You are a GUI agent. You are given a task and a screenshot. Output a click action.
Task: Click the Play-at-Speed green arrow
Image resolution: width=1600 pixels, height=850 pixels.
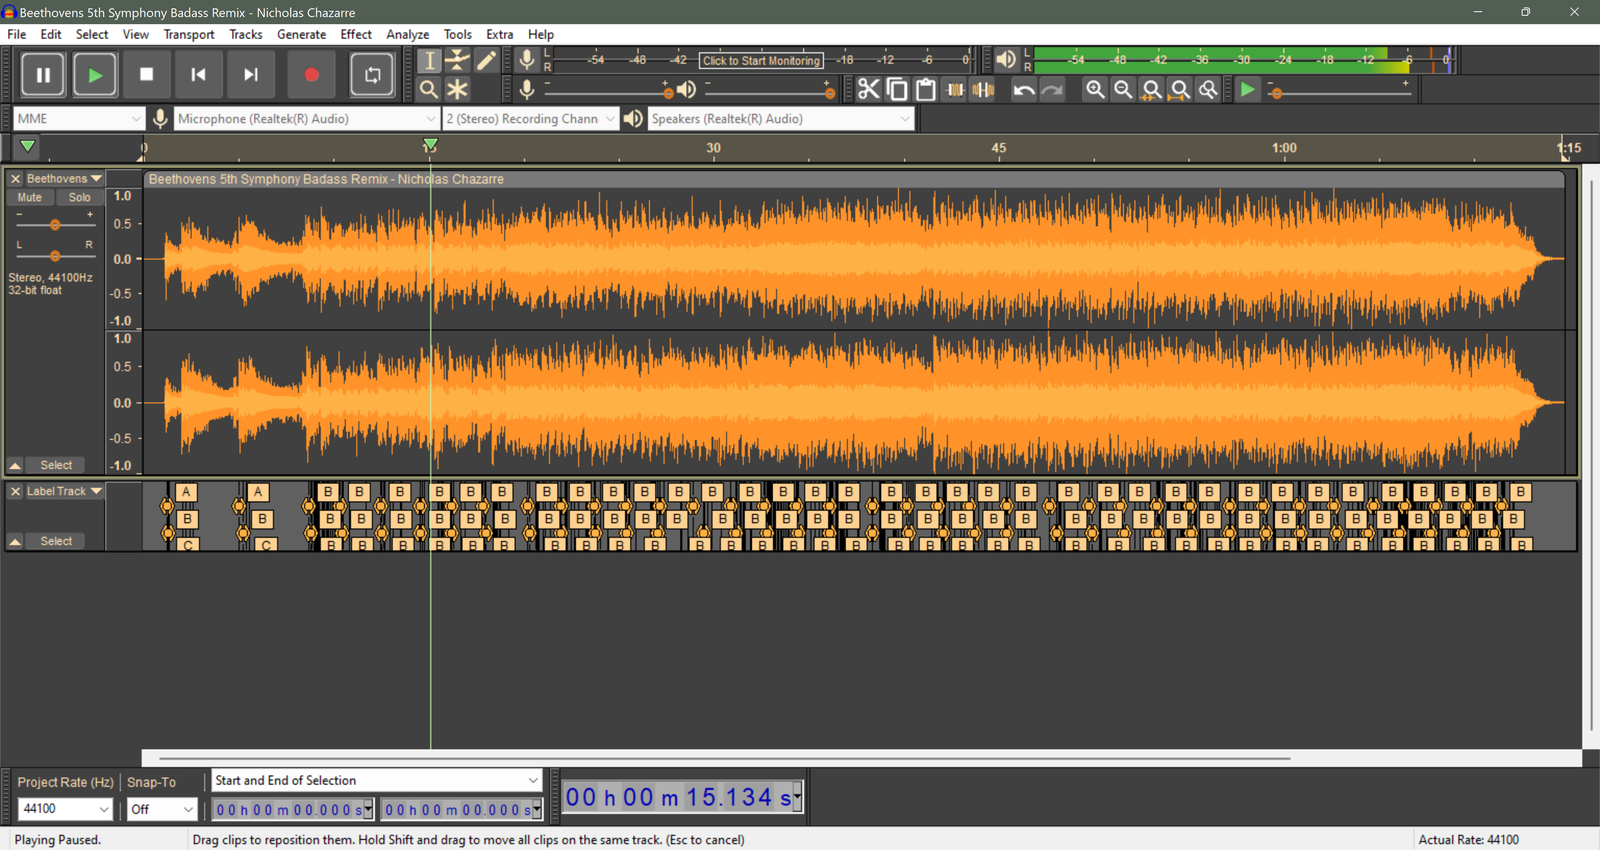pyautogui.click(x=1247, y=90)
